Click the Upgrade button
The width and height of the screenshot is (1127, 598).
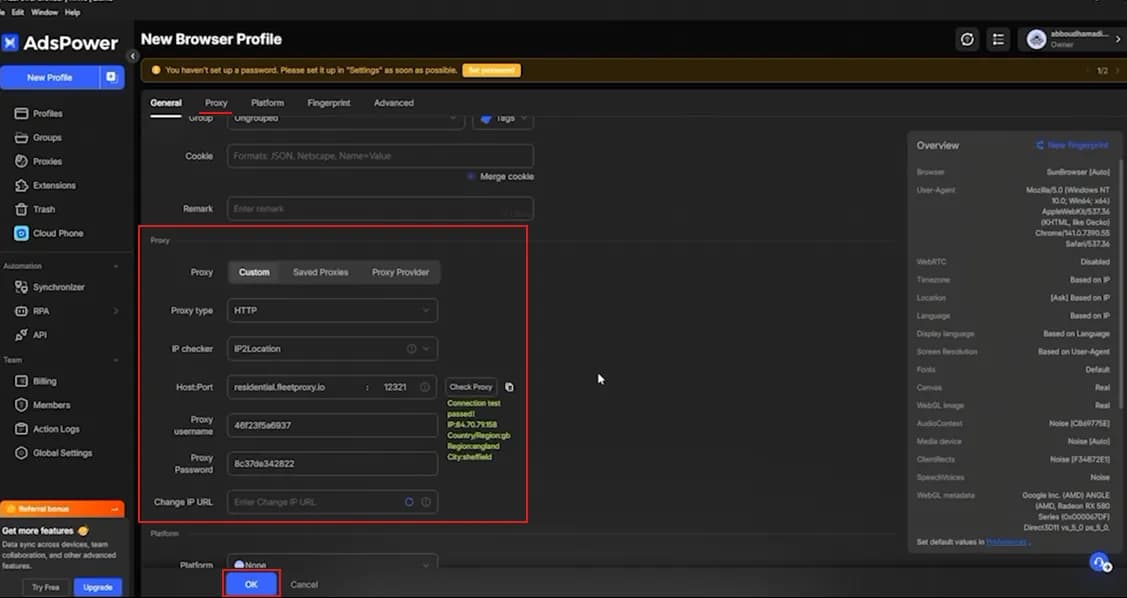pos(98,587)
